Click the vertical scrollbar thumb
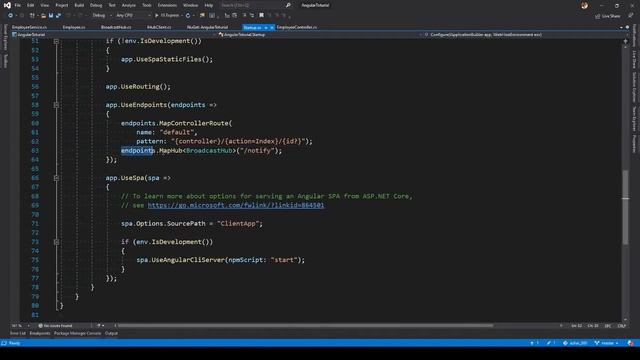This screenshot has width=640, height=360. coord(625,207)
